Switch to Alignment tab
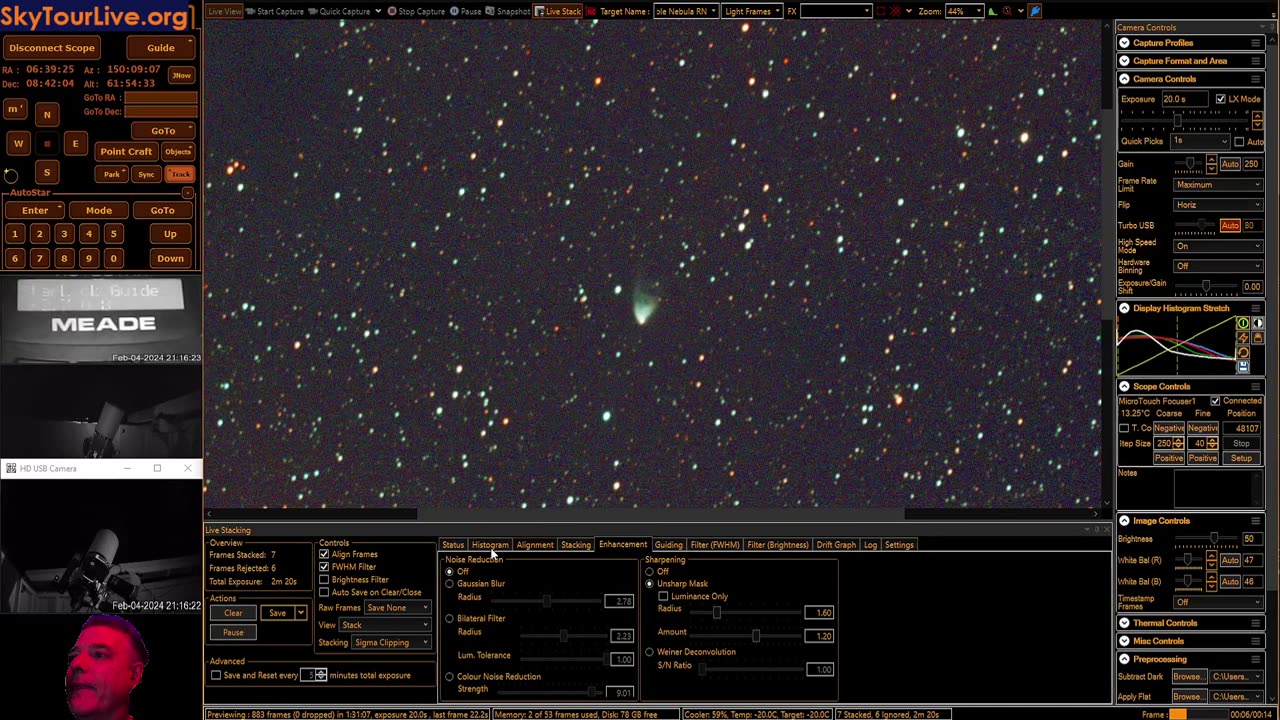Viewport: 1280px width, 720px height. click(x=535, y=545)
